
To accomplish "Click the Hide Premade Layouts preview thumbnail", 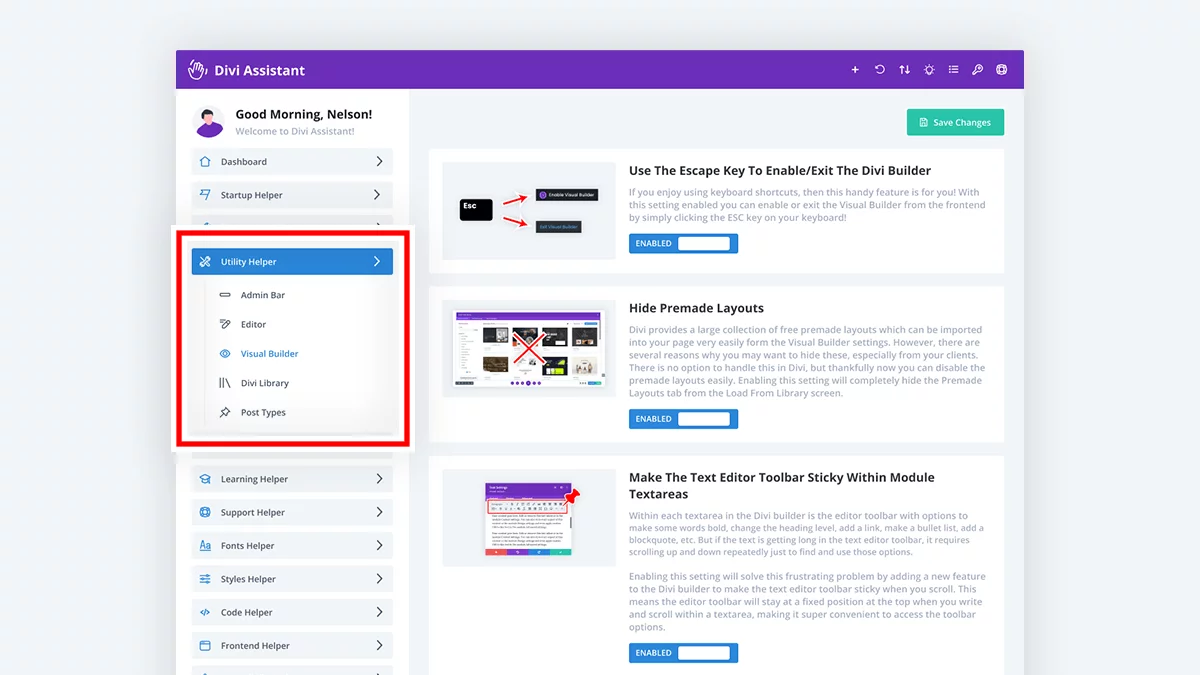I will point(529,348).
